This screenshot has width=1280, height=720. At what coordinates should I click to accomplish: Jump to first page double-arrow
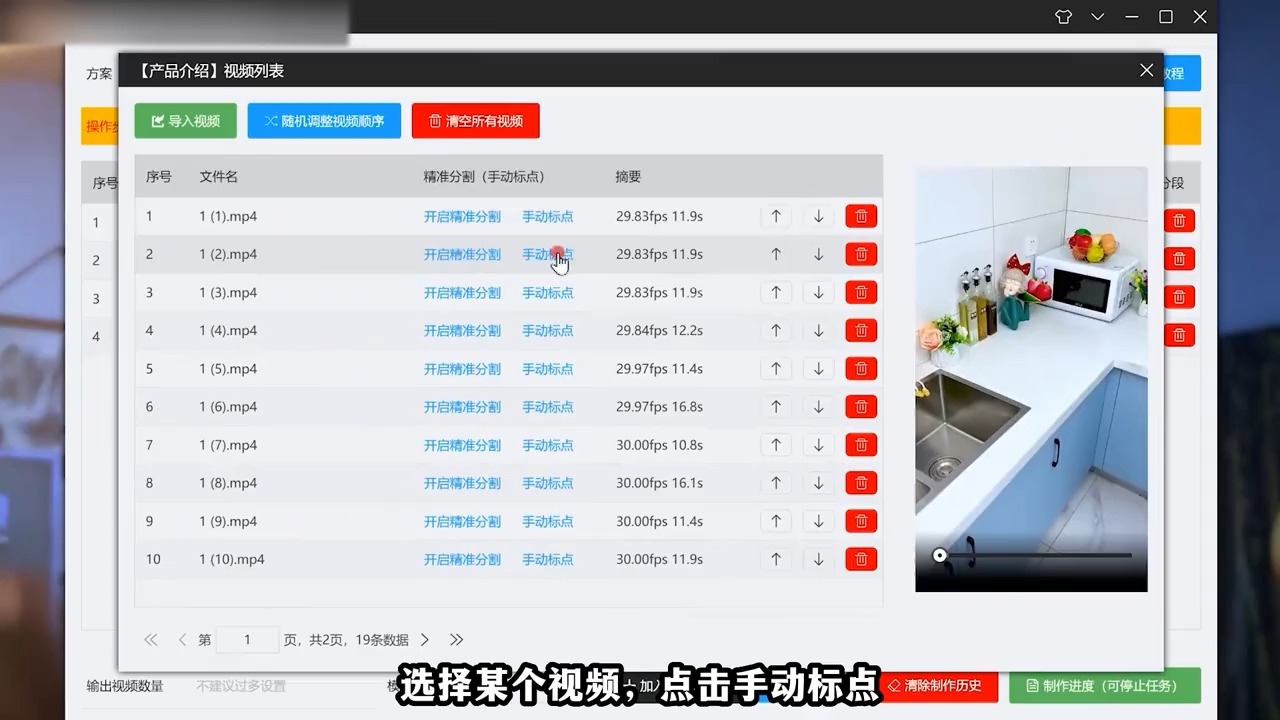pos(151,639)
